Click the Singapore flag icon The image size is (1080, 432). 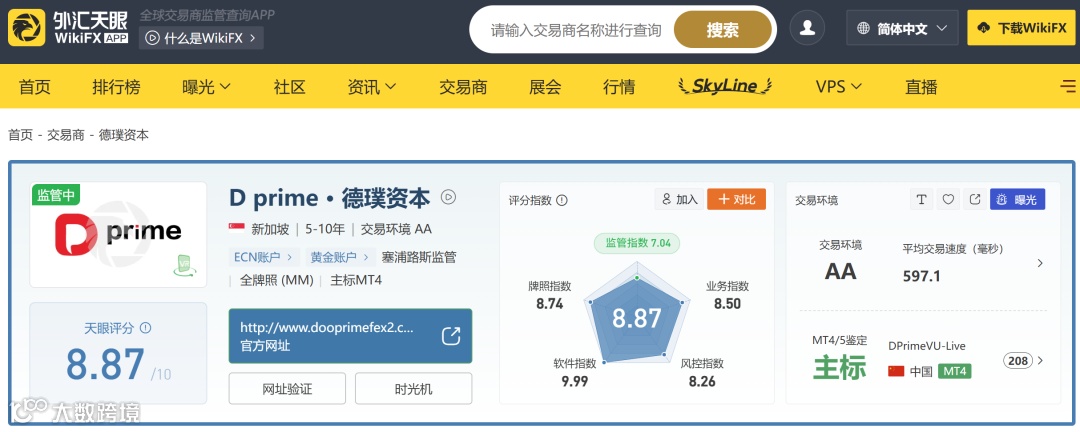[x=237, y=229]
